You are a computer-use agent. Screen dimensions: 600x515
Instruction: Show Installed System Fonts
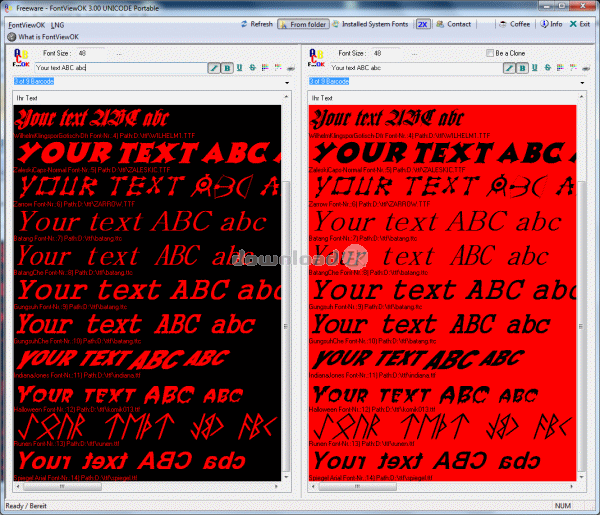coord(370,24)
